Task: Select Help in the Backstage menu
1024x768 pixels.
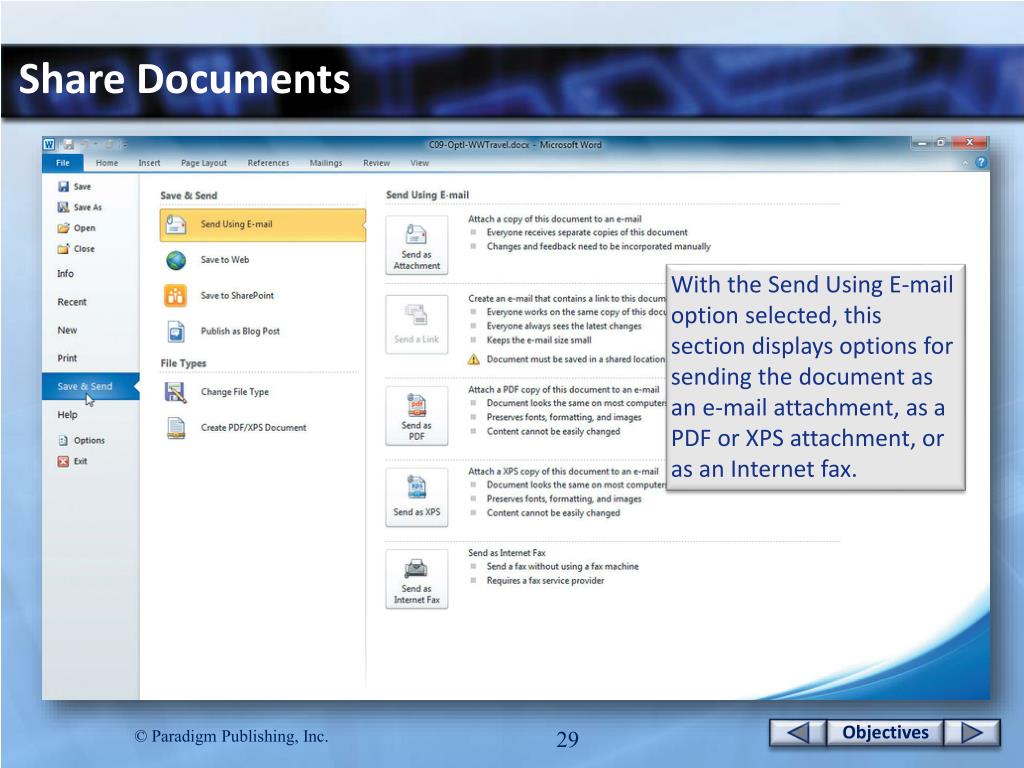Action: point(67,414)
